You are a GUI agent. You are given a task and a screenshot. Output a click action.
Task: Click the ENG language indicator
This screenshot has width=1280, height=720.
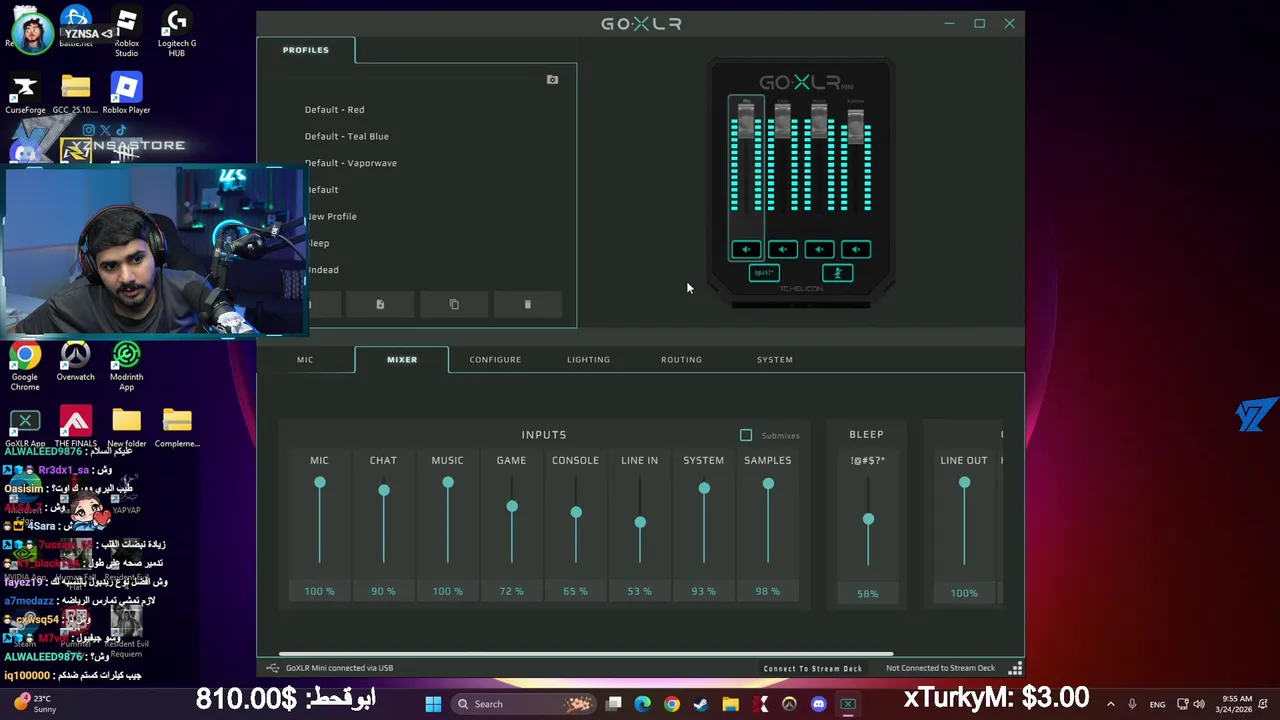(x=1157, y=705)
